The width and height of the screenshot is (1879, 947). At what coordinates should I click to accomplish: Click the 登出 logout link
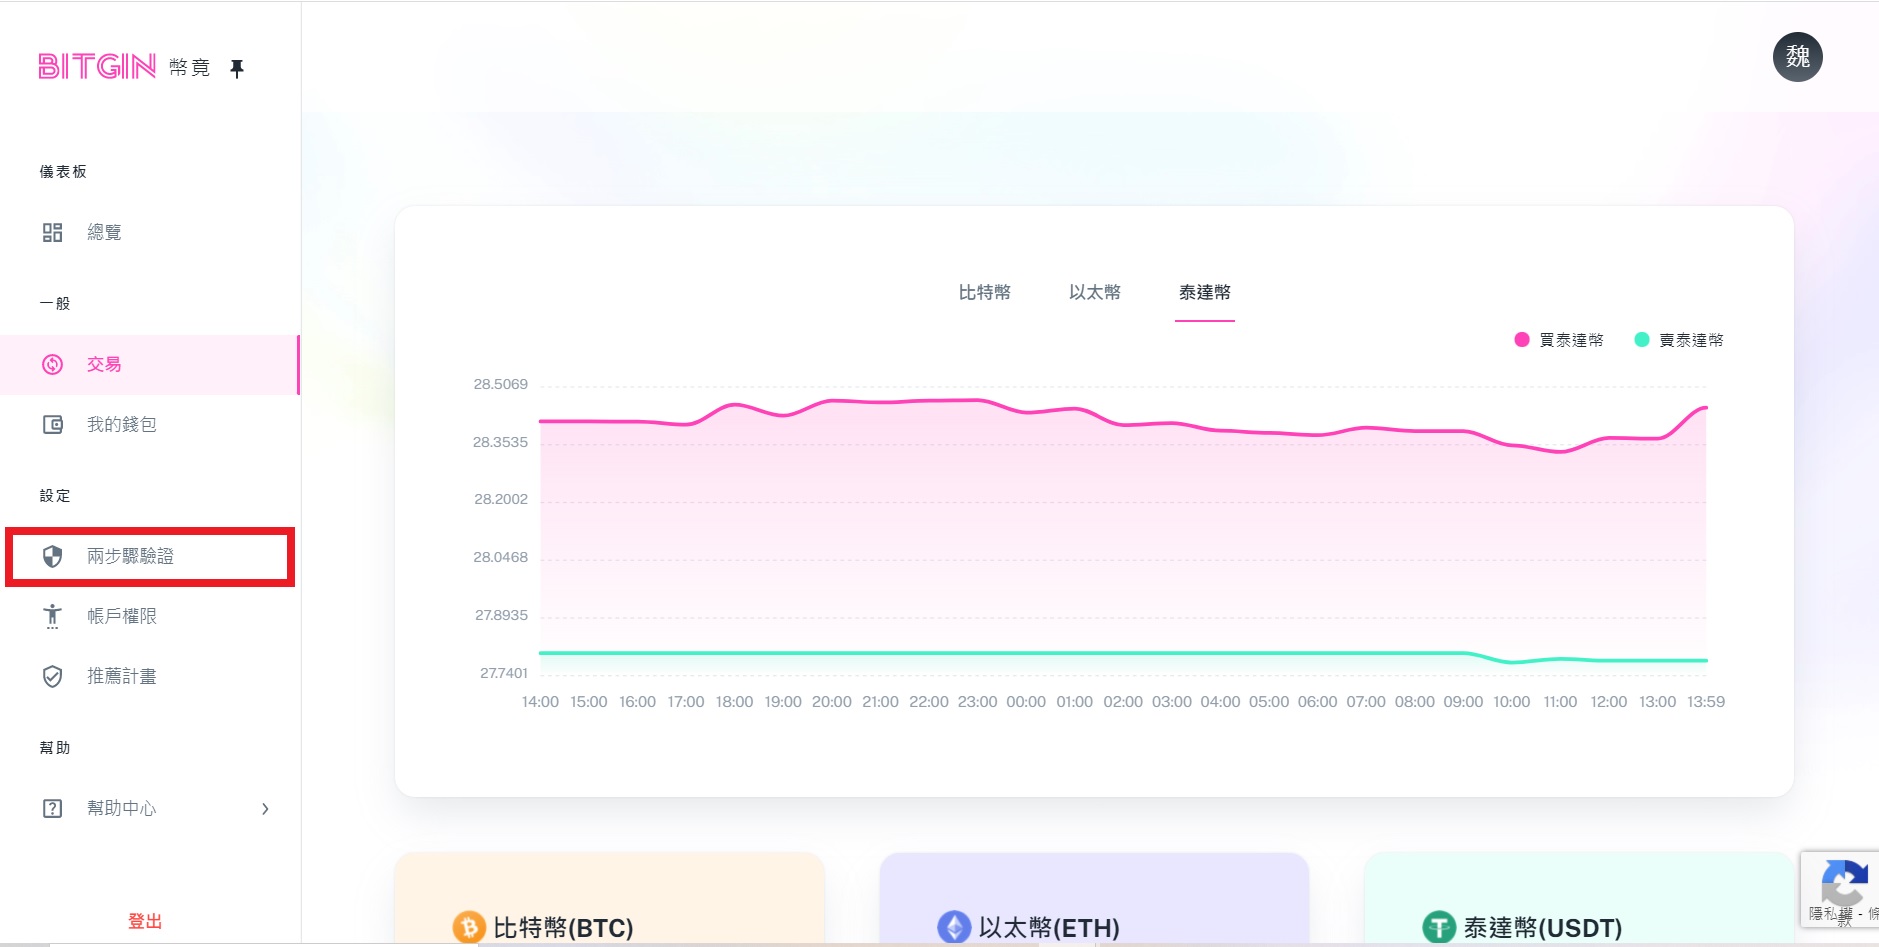coord(145,921)
